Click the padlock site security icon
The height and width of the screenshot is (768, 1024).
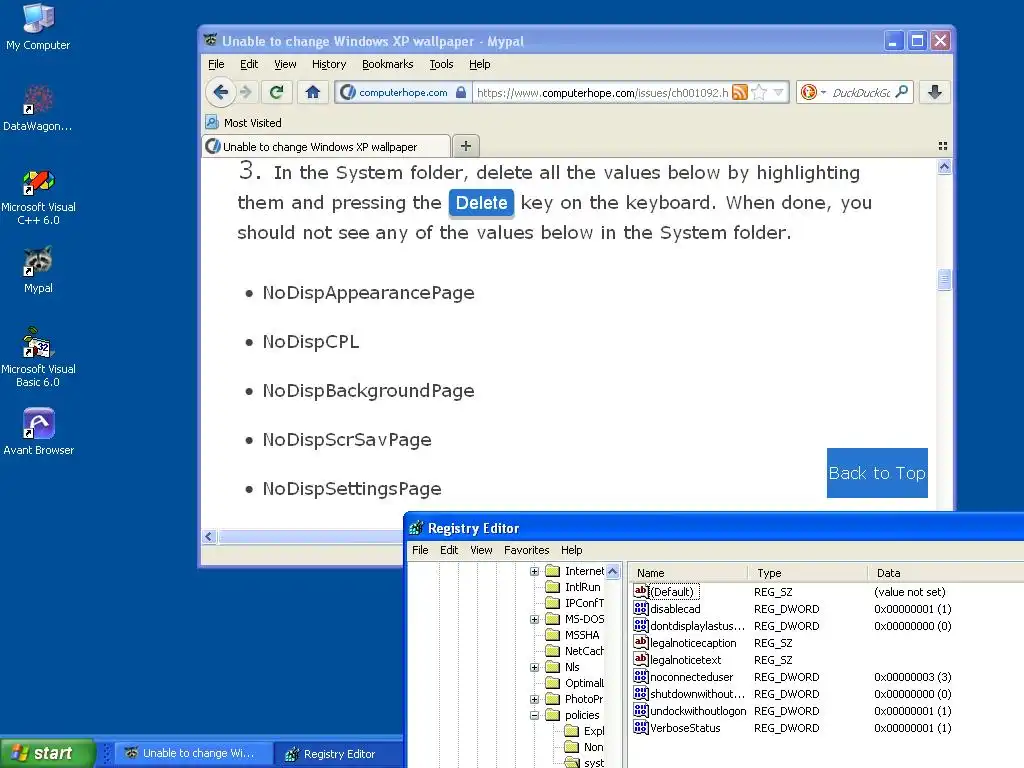click(461, 92)
